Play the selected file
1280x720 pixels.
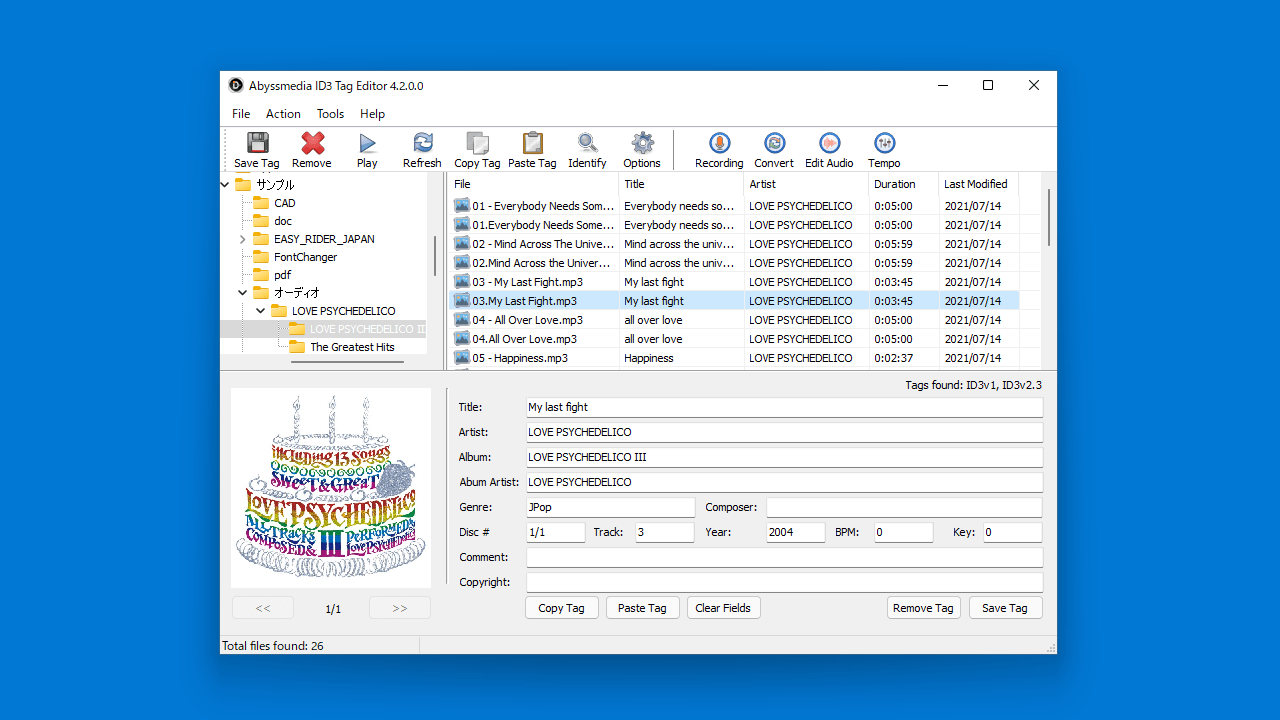[367, 143]
